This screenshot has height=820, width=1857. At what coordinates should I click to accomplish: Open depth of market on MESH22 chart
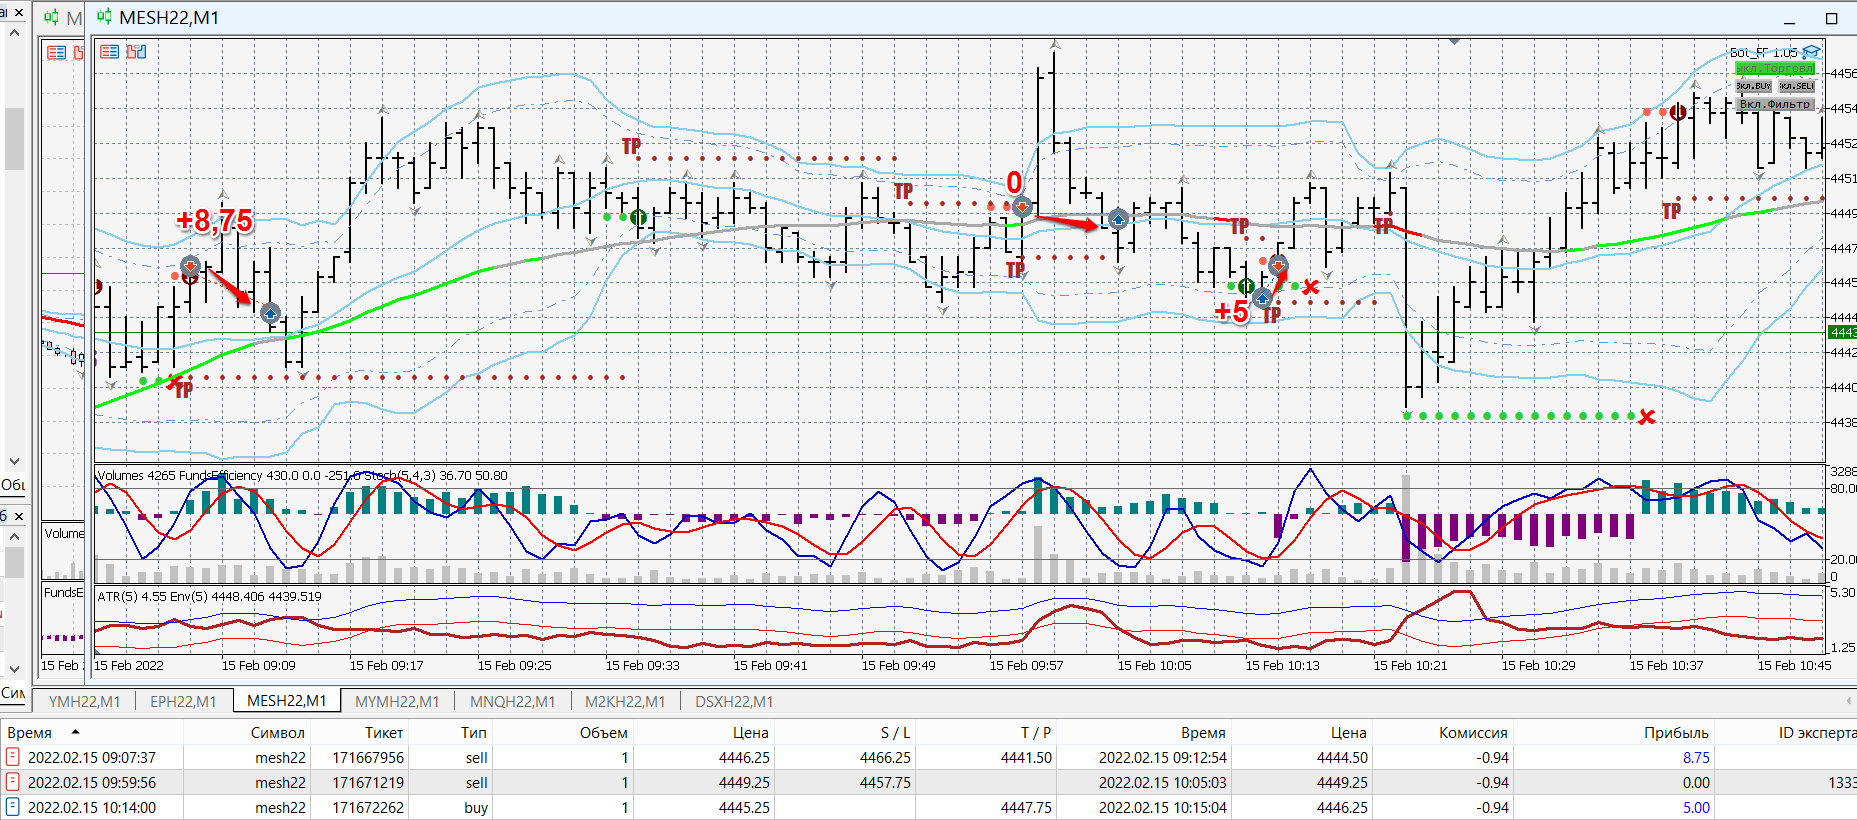[x=136, y=52]
